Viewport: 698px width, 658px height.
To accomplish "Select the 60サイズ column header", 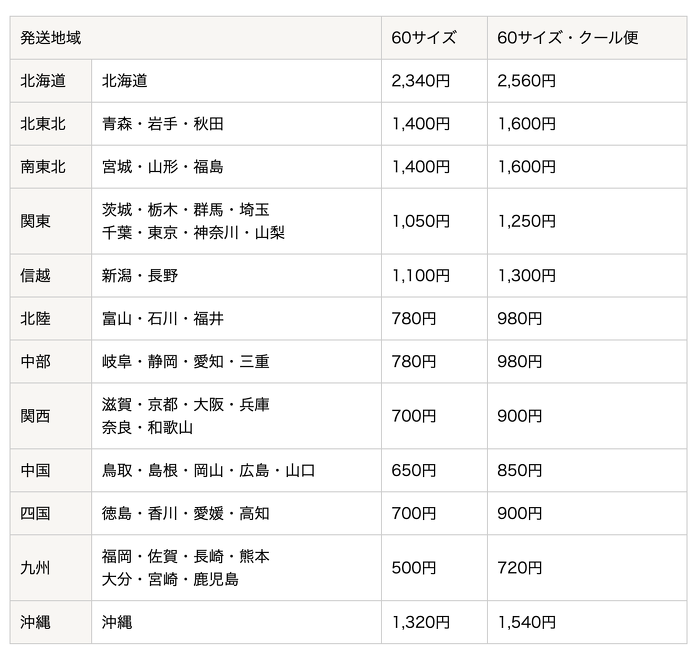I will (x=434, y=38).
